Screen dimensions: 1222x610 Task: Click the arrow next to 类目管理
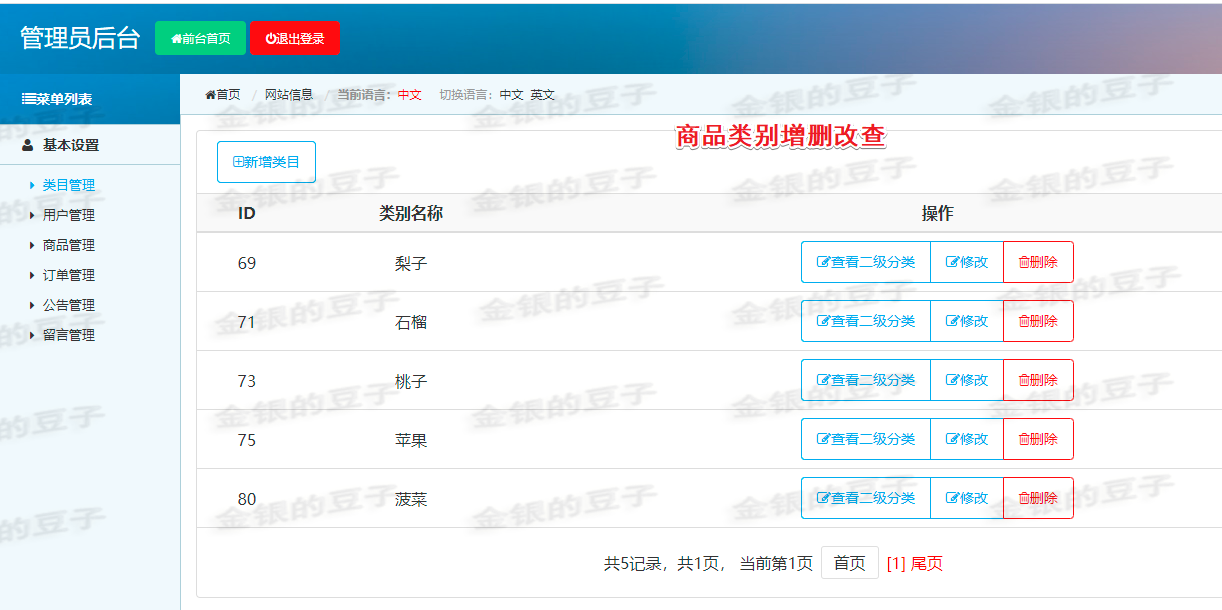(x=32, y=185)
